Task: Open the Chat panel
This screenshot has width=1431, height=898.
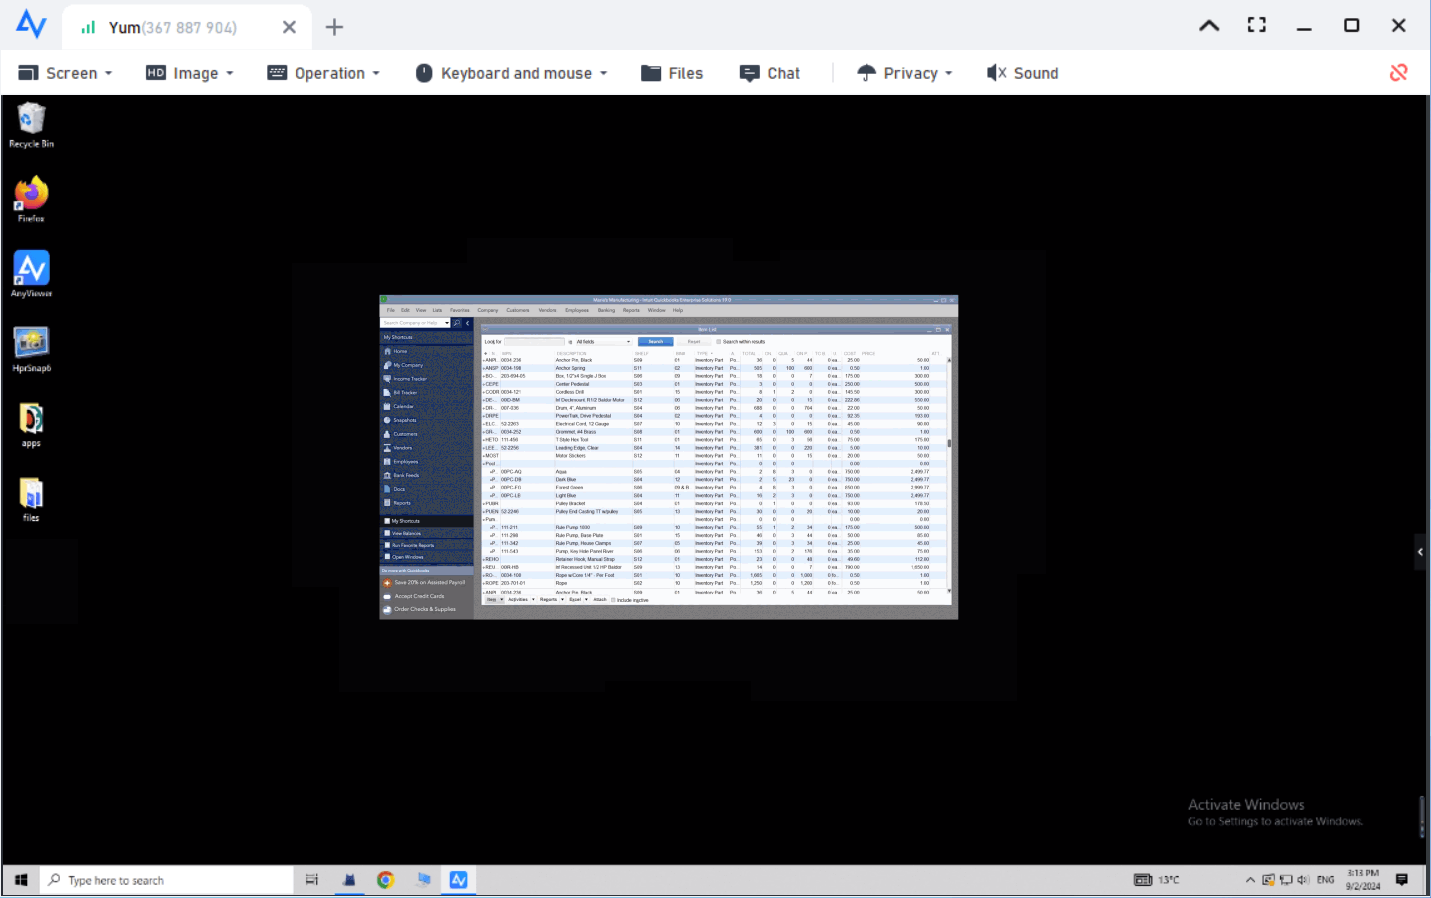Action: [x=770, y=73]
